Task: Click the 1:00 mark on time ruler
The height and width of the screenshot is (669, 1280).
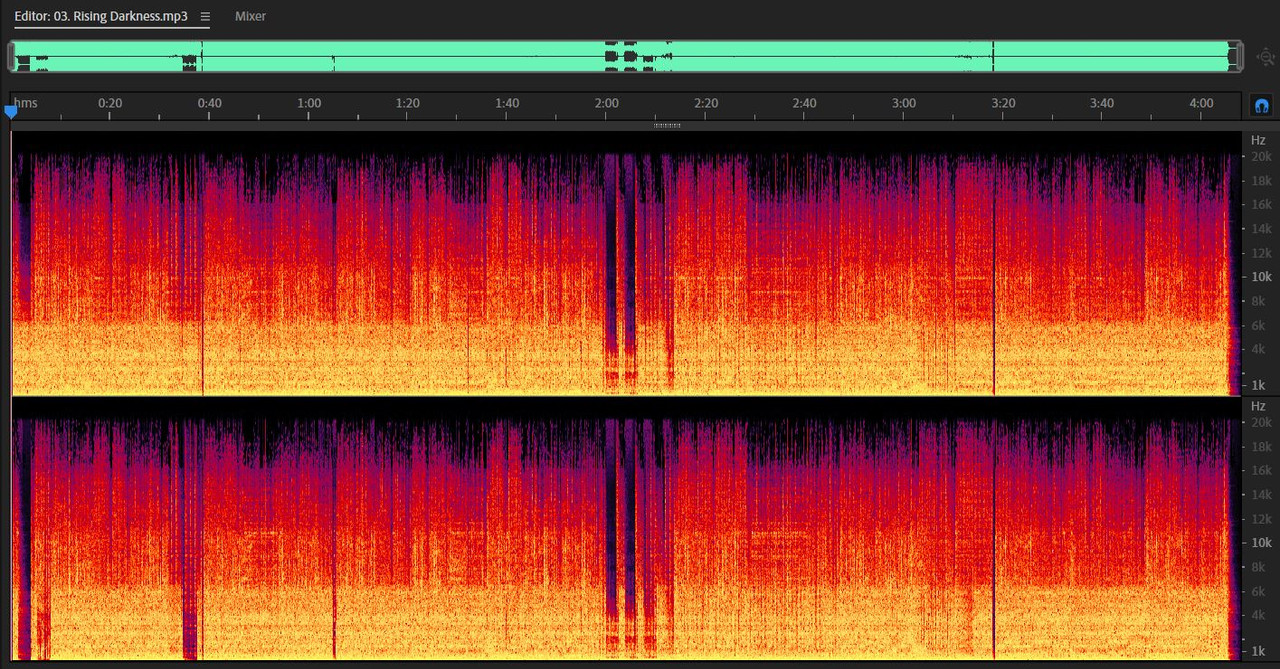Action: tap(309, 103)
